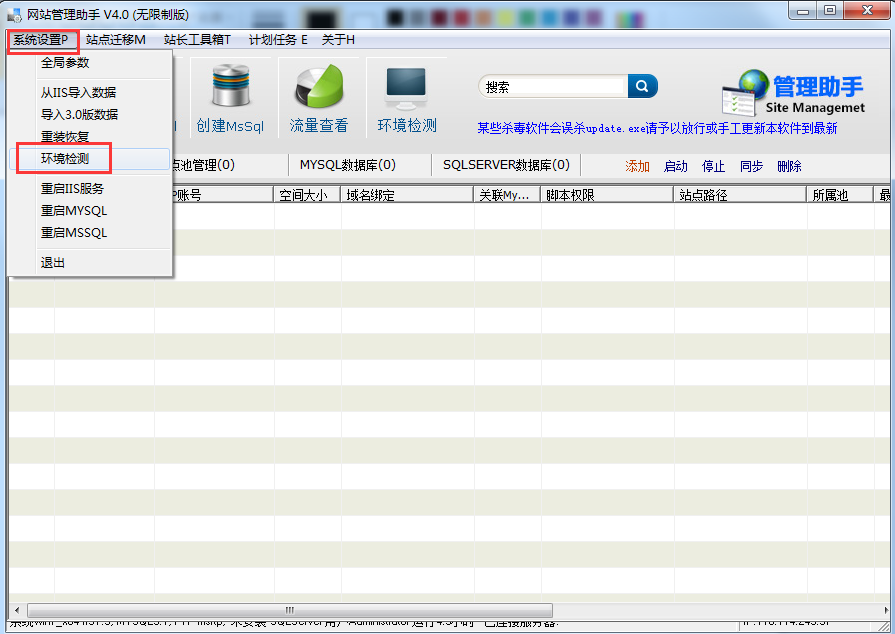Switch to the MYSQL数据库 tab
The height and width of the screenshot is (634, 895).
tap(348, 165)
